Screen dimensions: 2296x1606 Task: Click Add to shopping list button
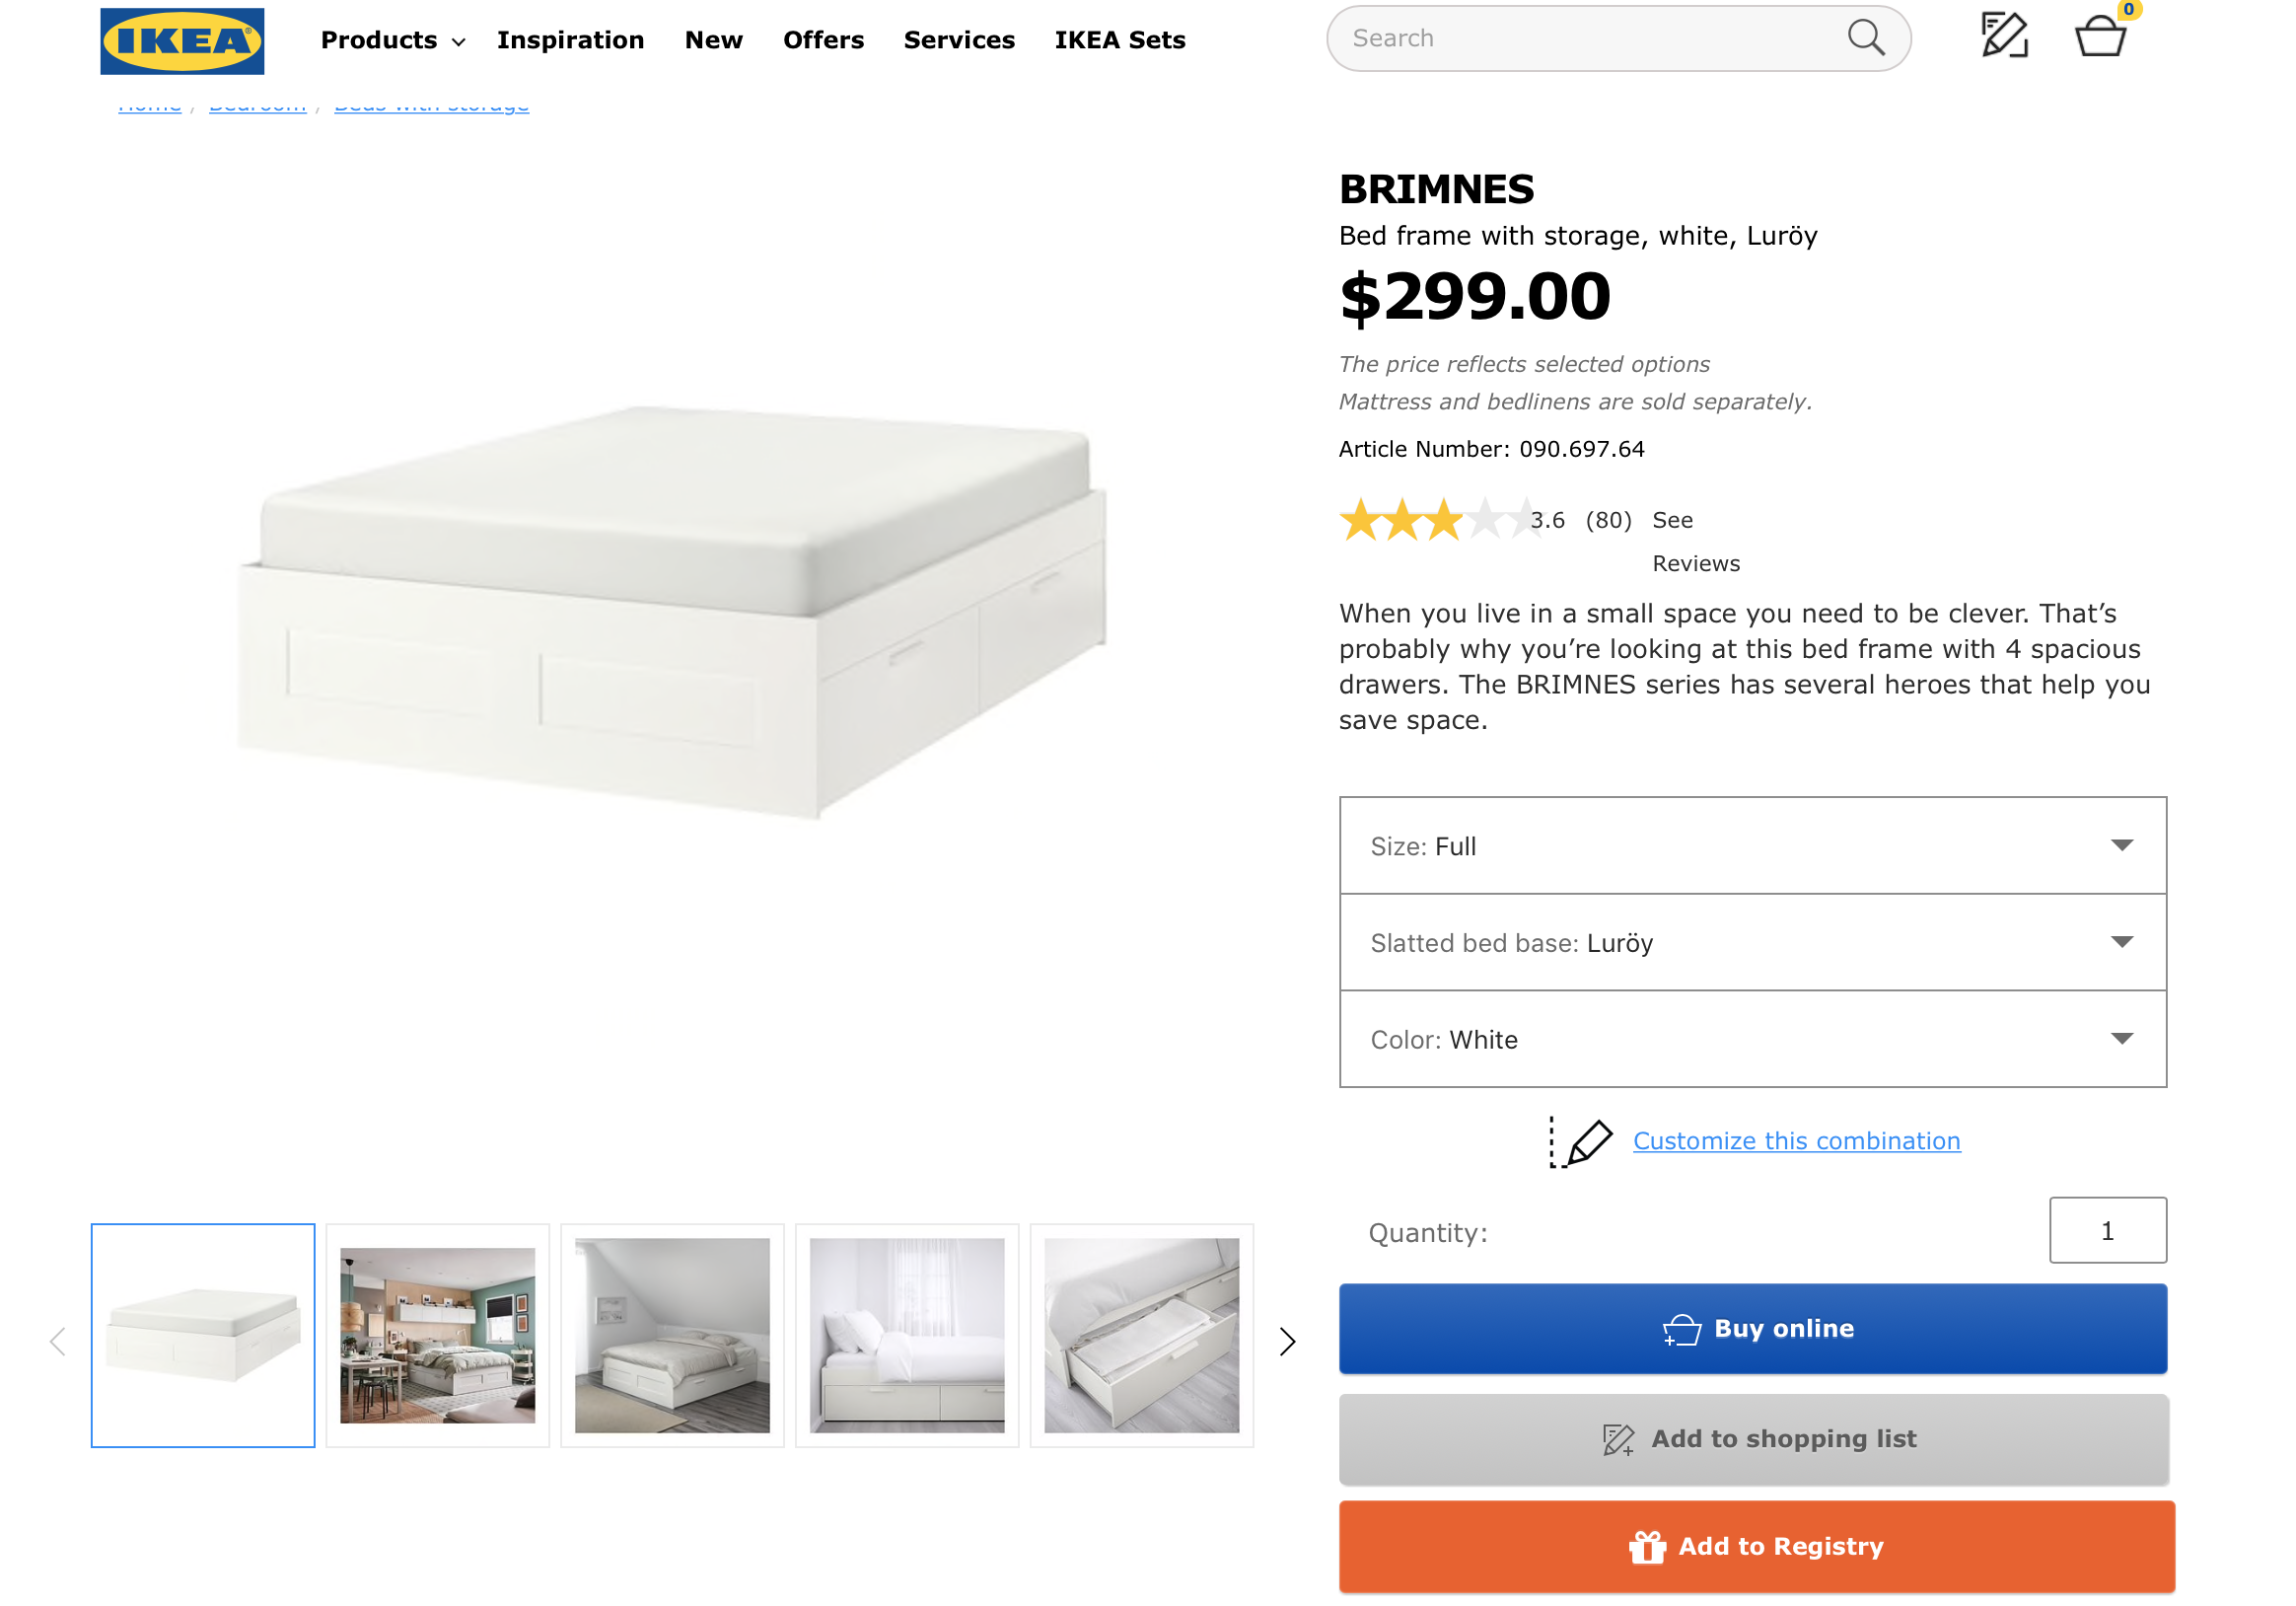click(1753, 1438)
